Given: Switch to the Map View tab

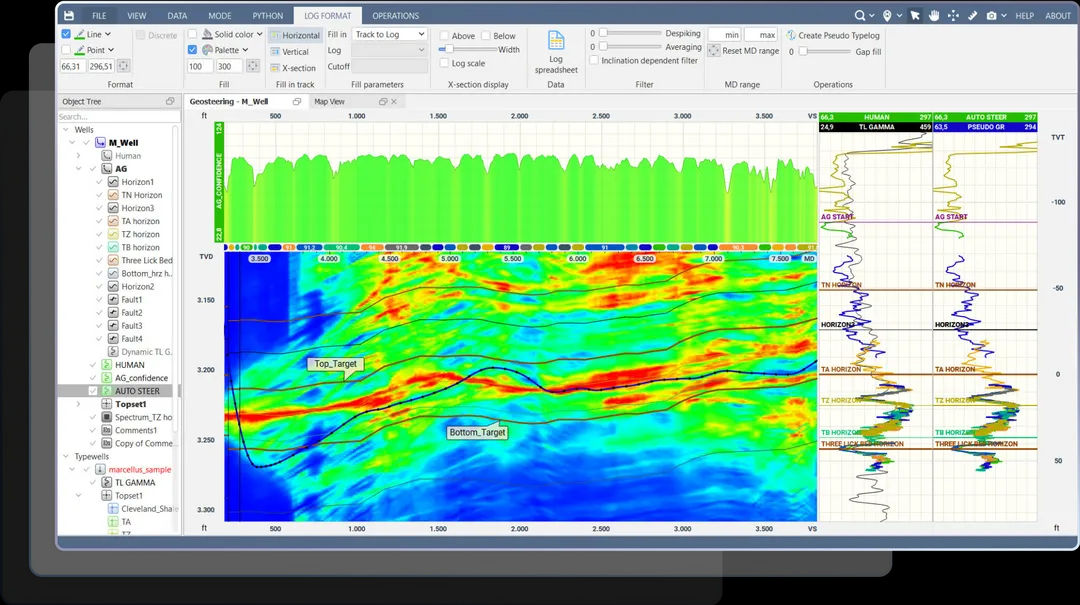Looking at the screenshot, I should click(329, 101).
